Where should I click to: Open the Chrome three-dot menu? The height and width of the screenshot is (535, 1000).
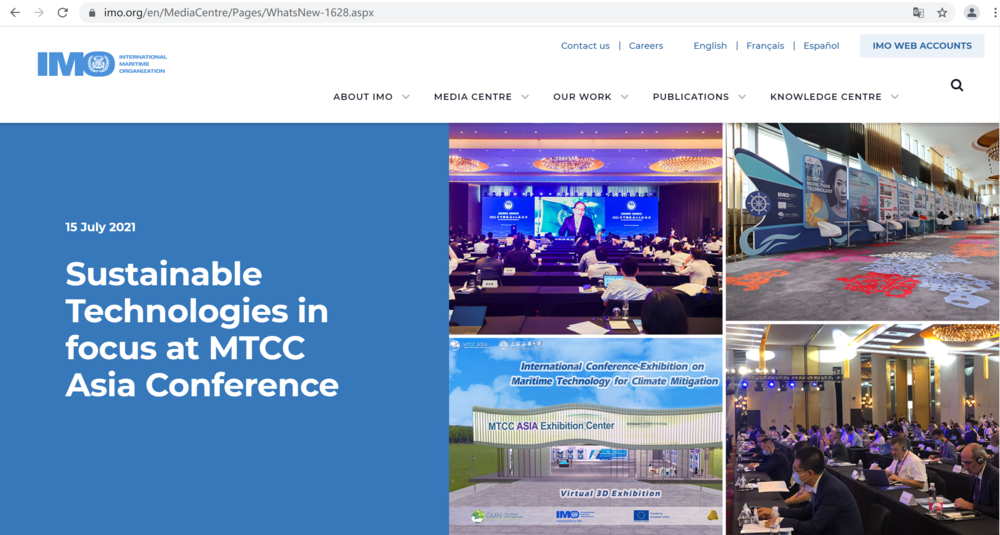pyautogui.click(x=994, y=13)
